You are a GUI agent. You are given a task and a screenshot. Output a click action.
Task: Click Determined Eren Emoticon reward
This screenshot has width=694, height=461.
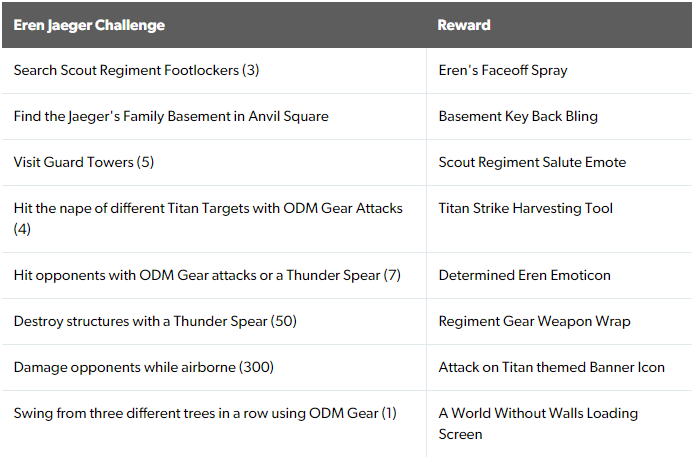[524, 276]
